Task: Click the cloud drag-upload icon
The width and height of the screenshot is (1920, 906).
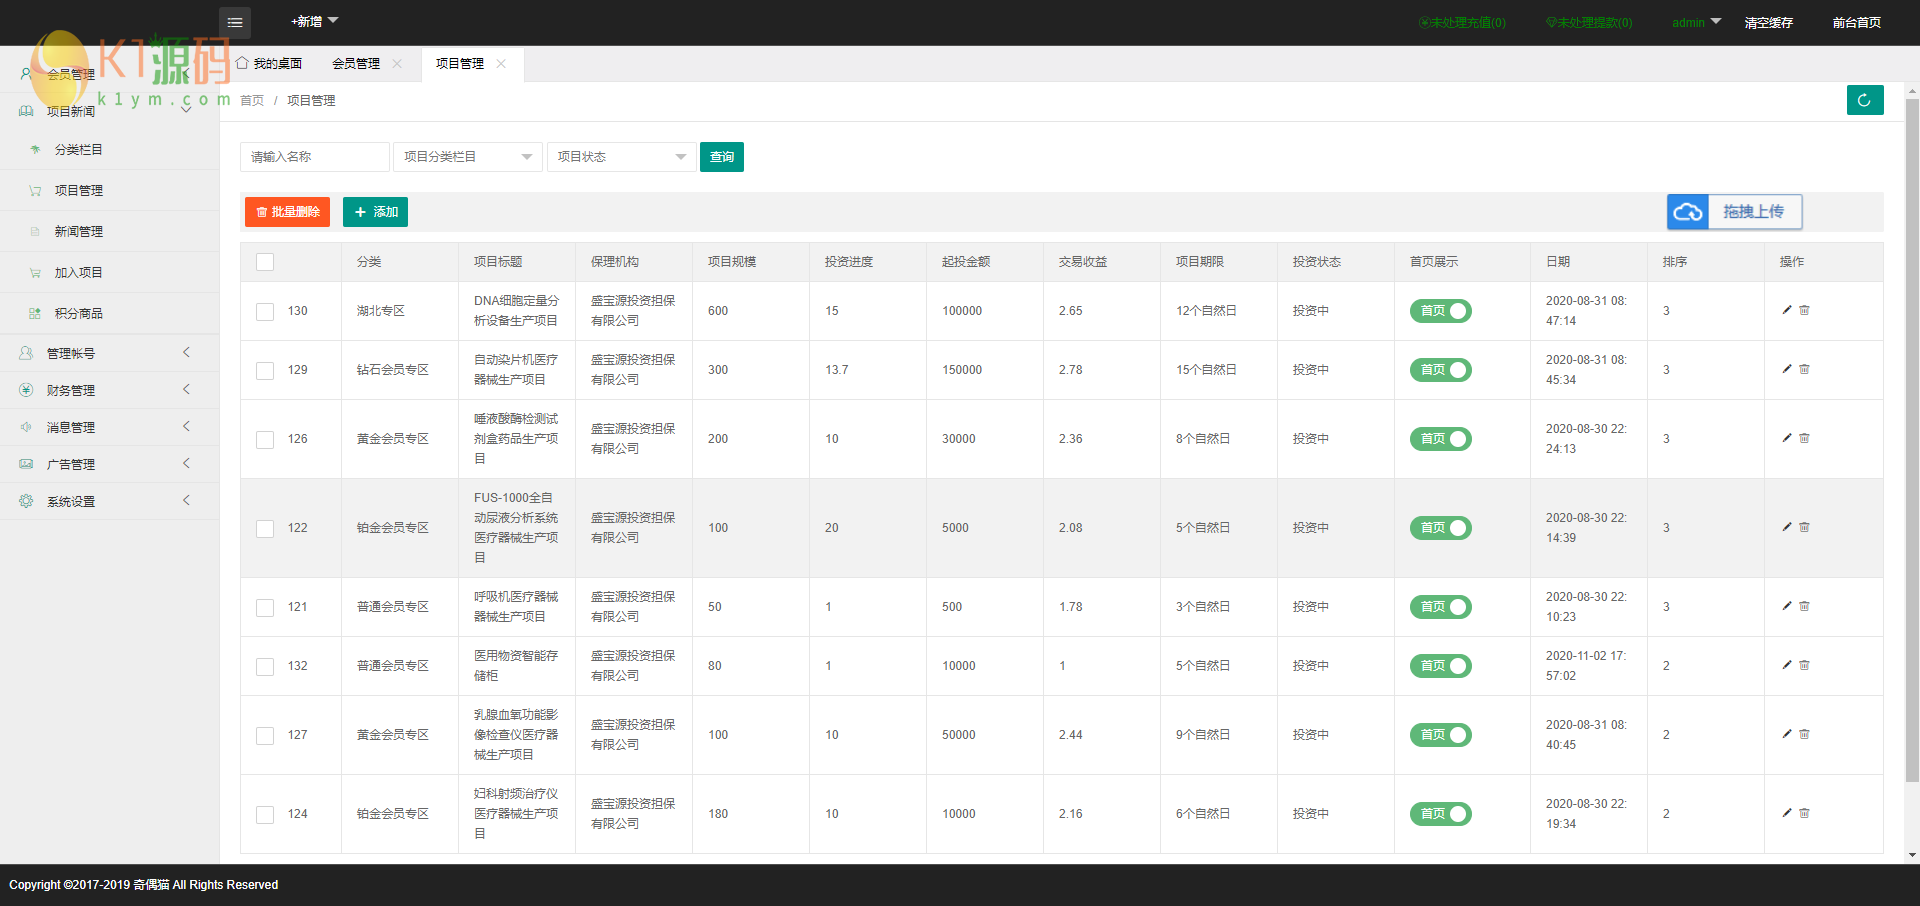Action: [x=1688, y=212]
